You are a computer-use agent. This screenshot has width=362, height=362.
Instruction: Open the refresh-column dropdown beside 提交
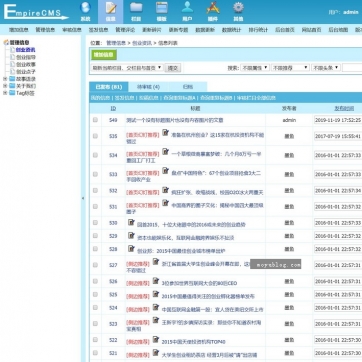[x=127, y=68]
